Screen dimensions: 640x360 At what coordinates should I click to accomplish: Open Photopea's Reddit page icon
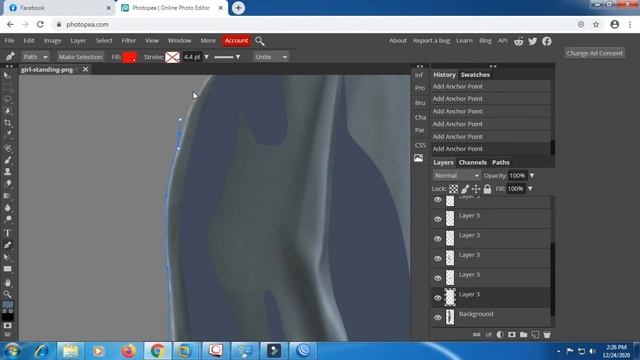tap(519, 41)
